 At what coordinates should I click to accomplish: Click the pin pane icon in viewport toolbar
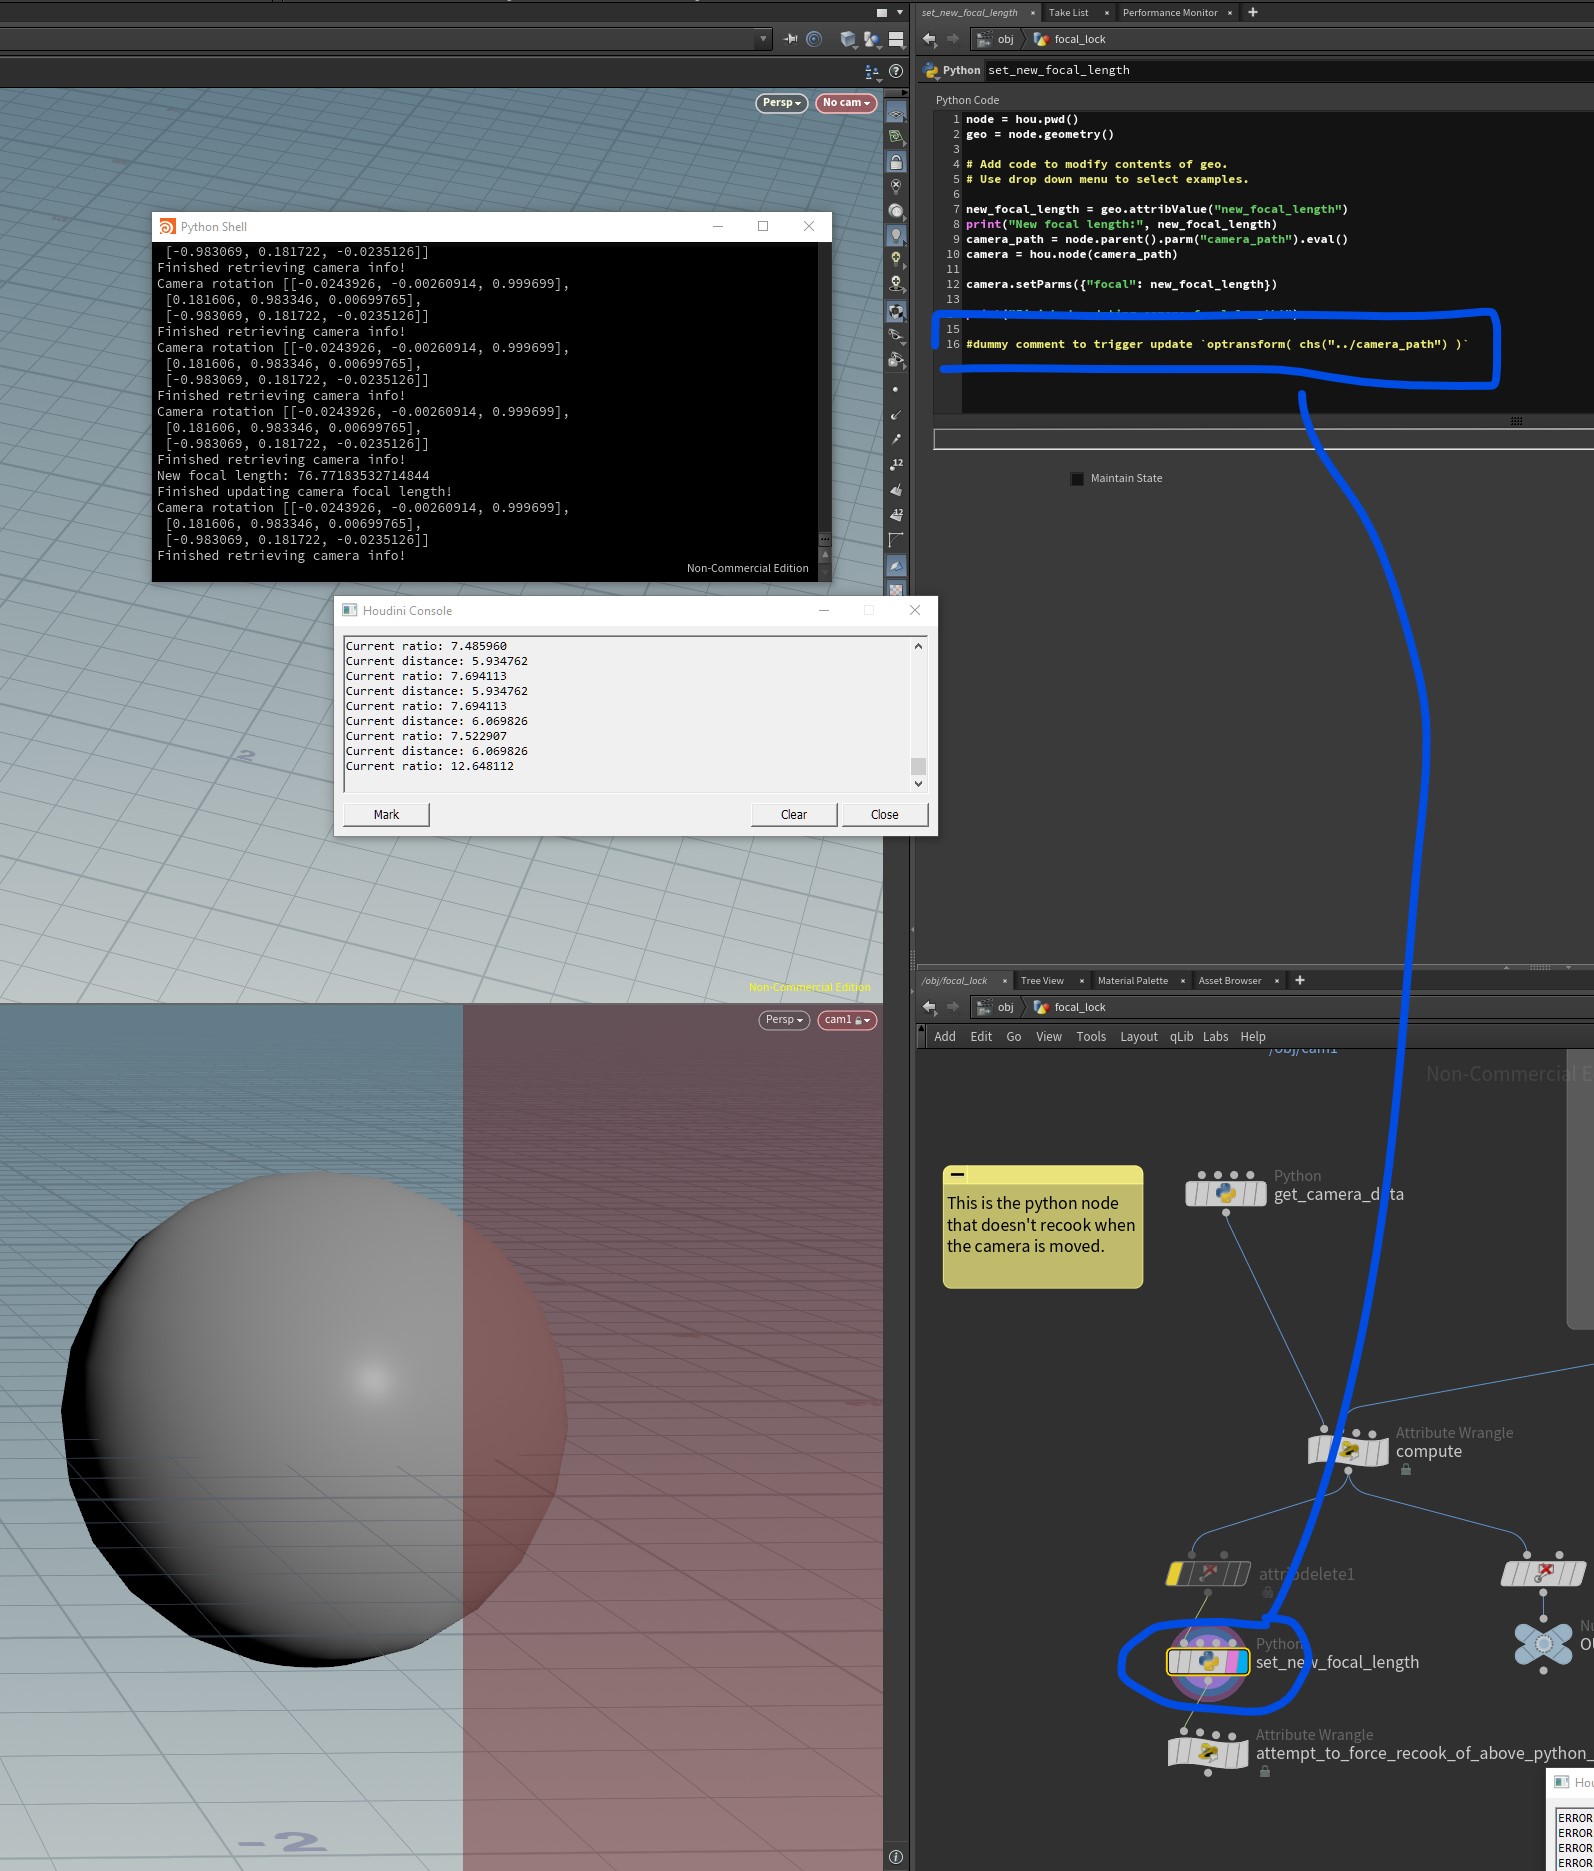(x=791, y=39)
